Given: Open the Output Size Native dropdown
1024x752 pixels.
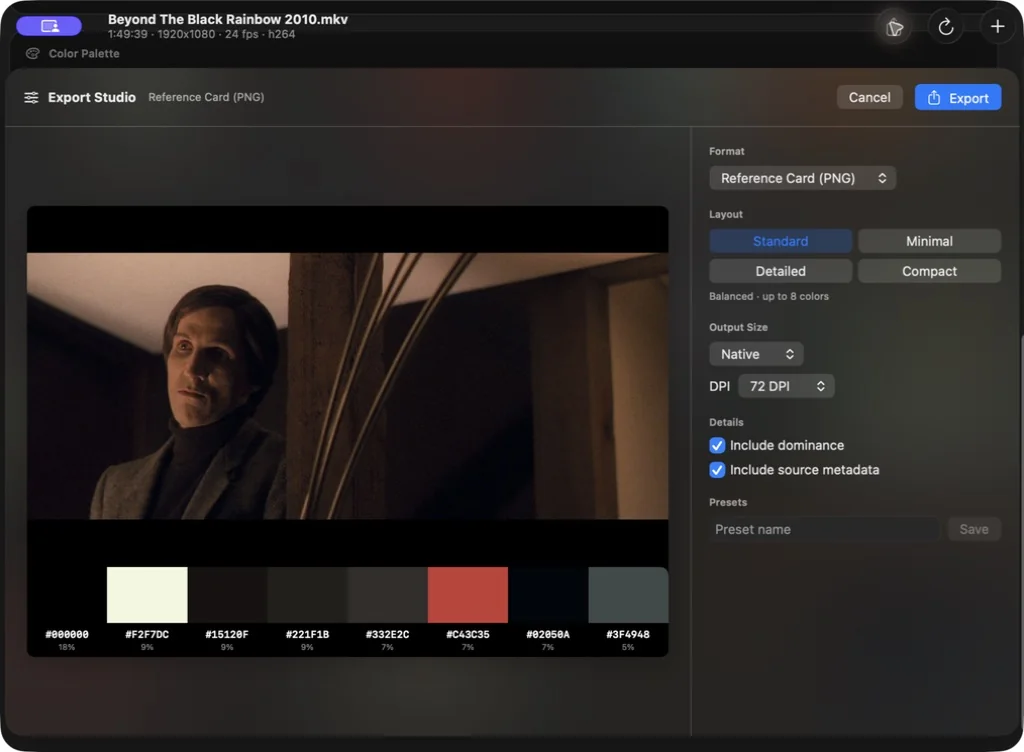Looking at the screenshot, I should 756,354.
